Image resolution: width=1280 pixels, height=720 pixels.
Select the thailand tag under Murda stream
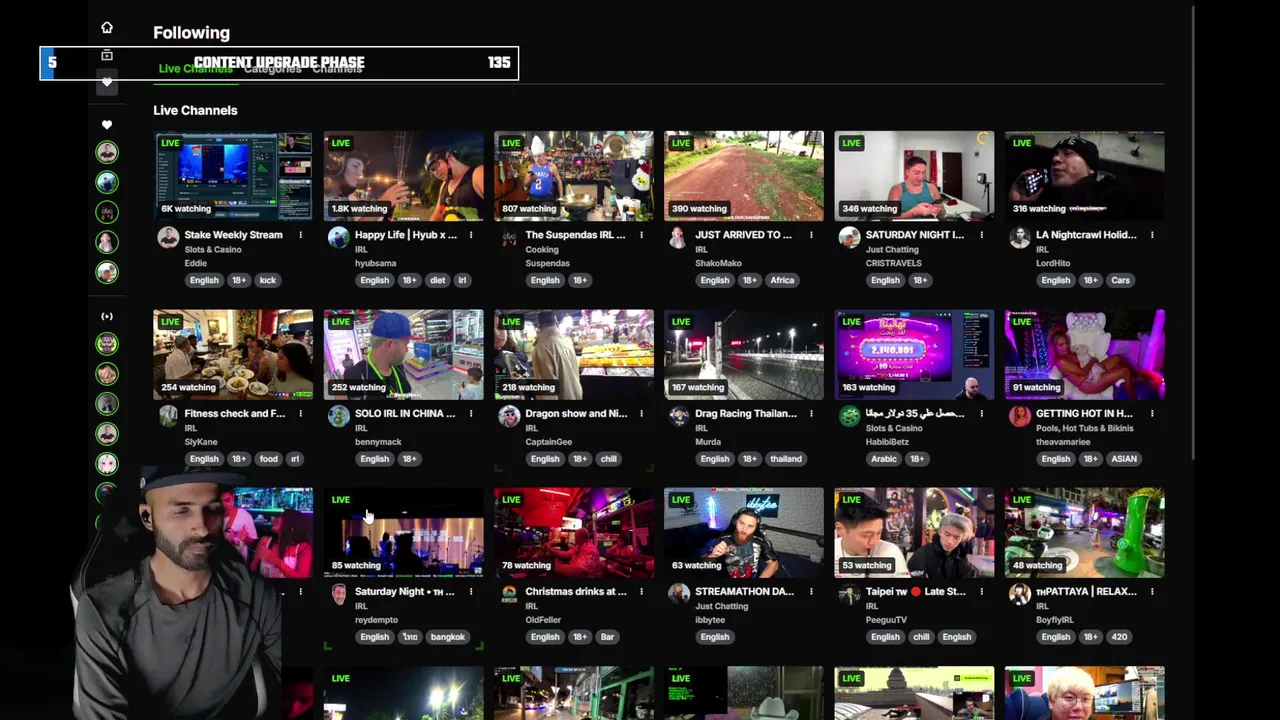(x=786, y=459)
